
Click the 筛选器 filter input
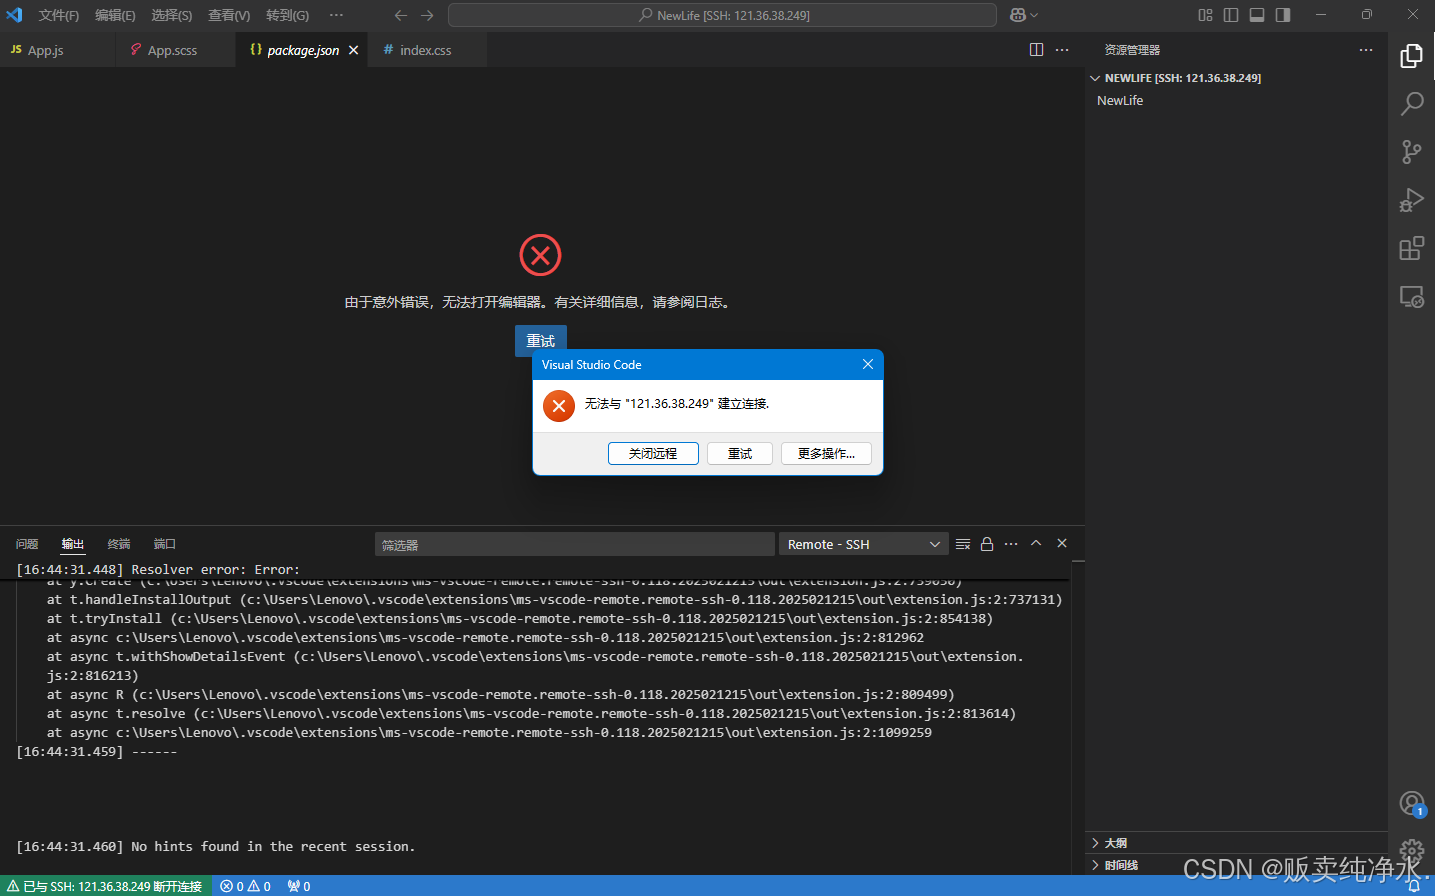point(575,544)
